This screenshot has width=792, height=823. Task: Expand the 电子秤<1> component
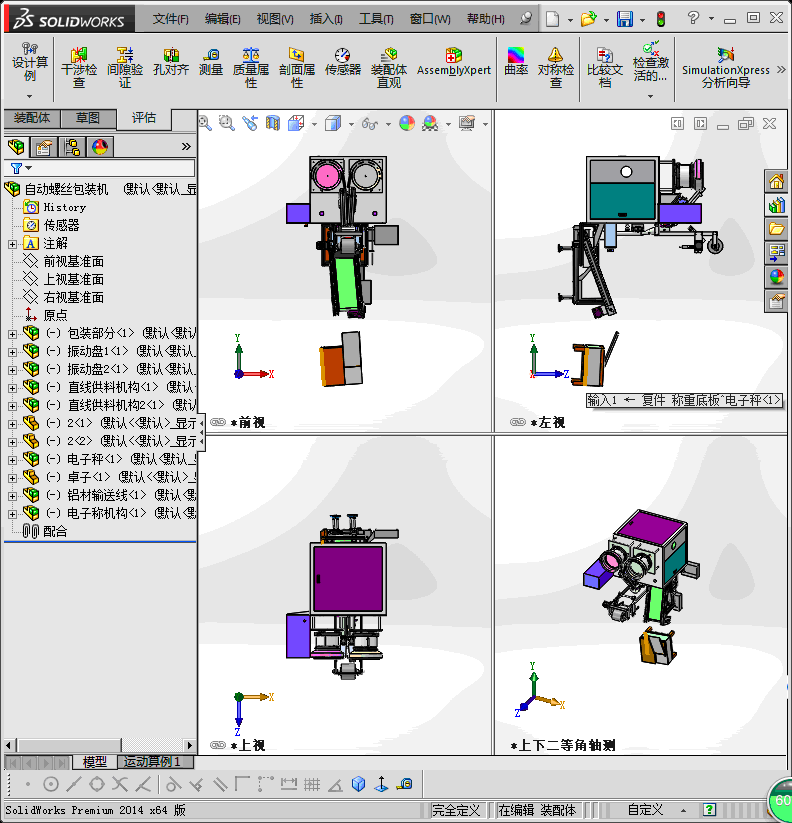click(x=13, y=460)
